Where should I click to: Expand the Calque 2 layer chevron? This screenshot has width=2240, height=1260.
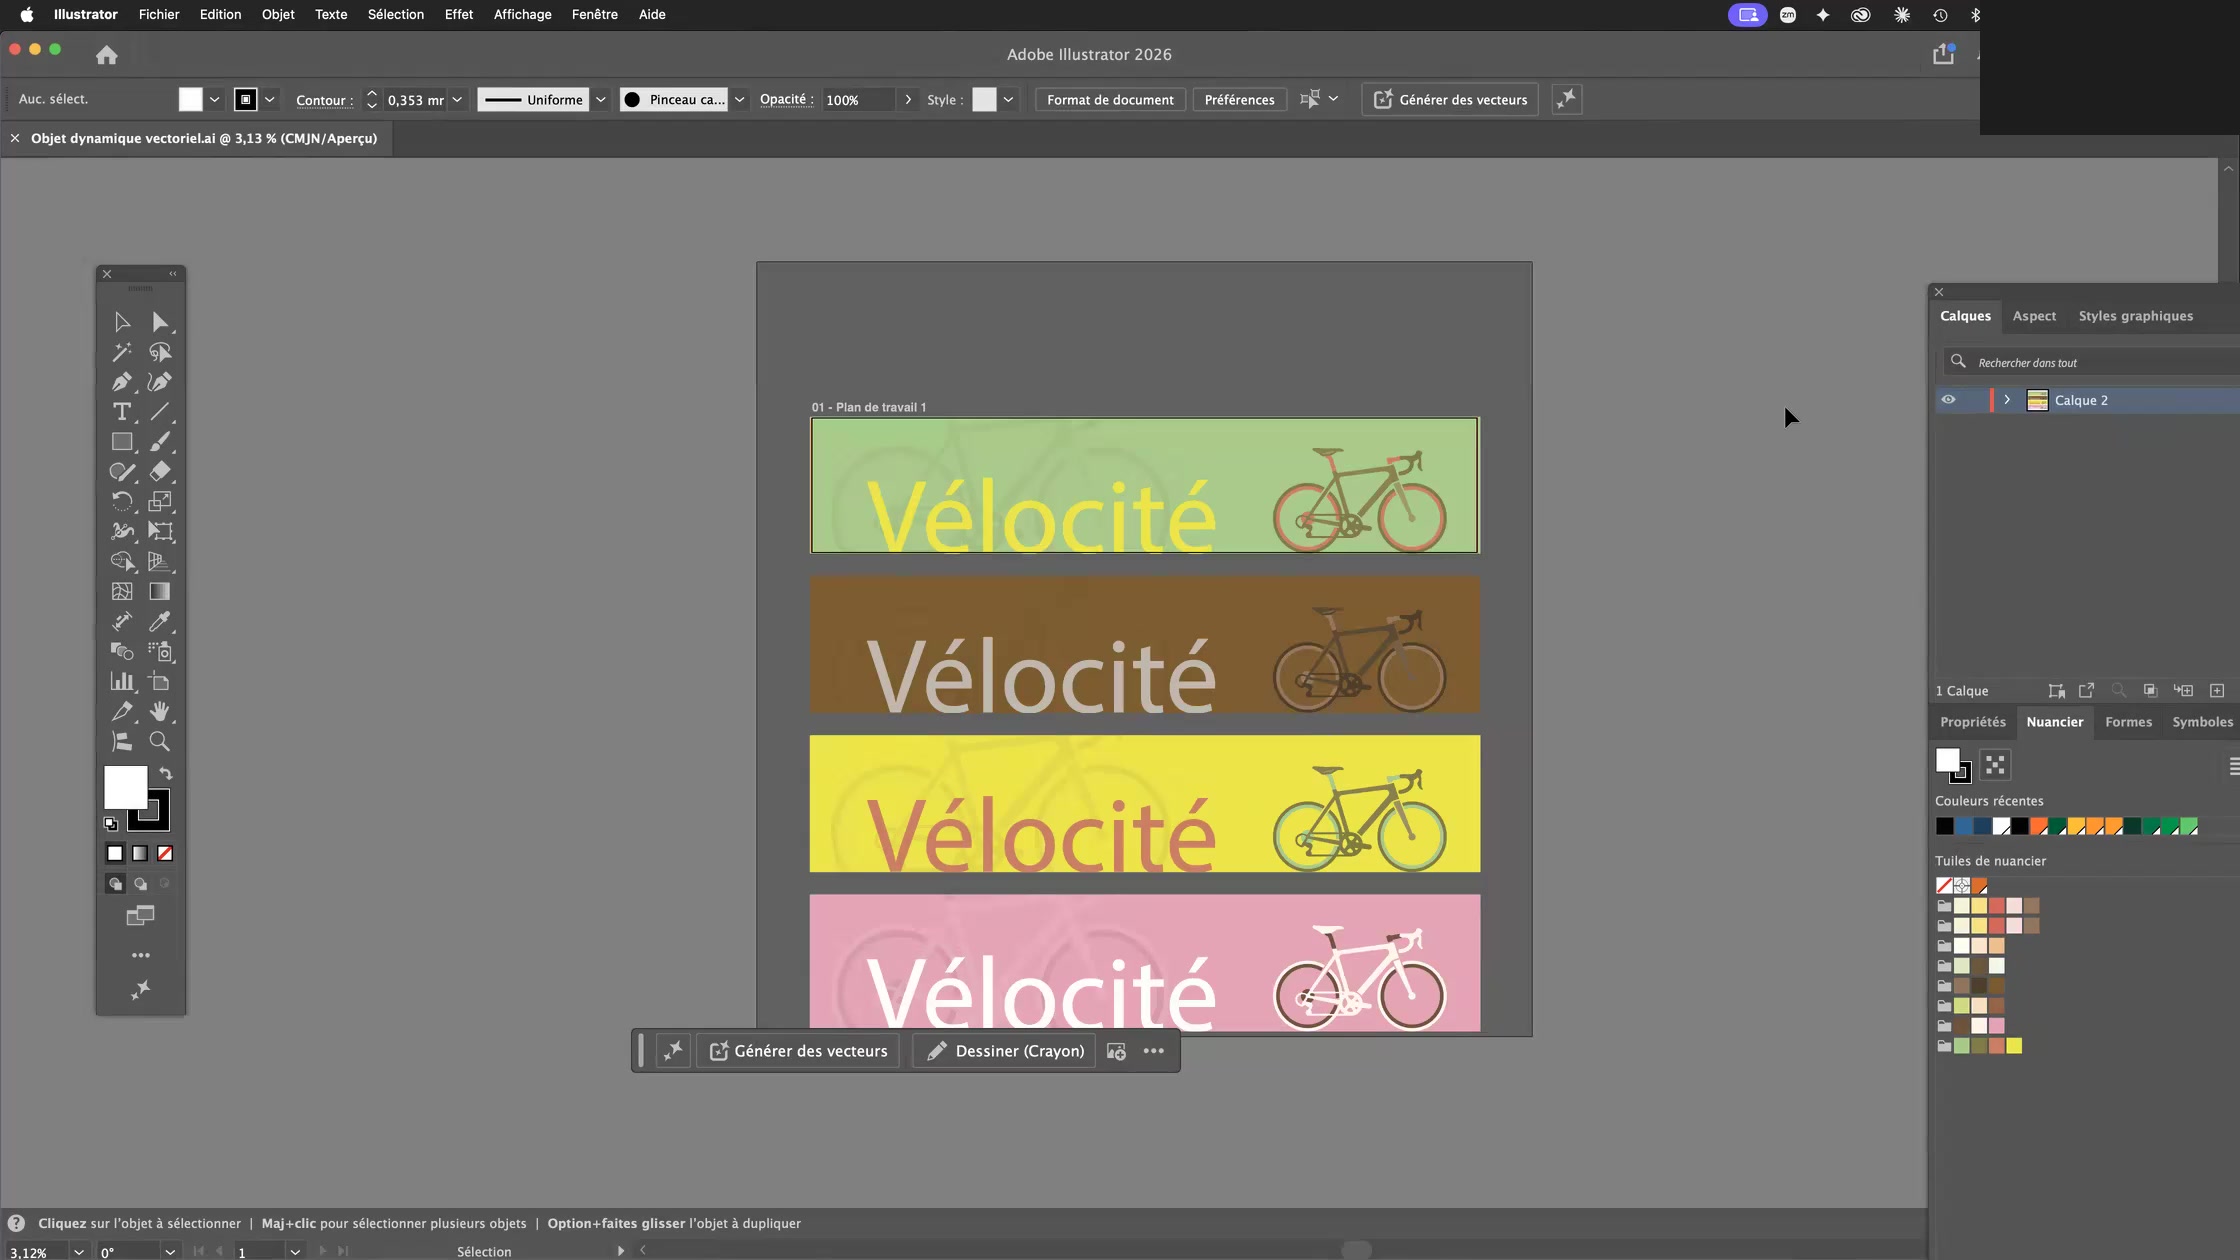pos(2007,400)
